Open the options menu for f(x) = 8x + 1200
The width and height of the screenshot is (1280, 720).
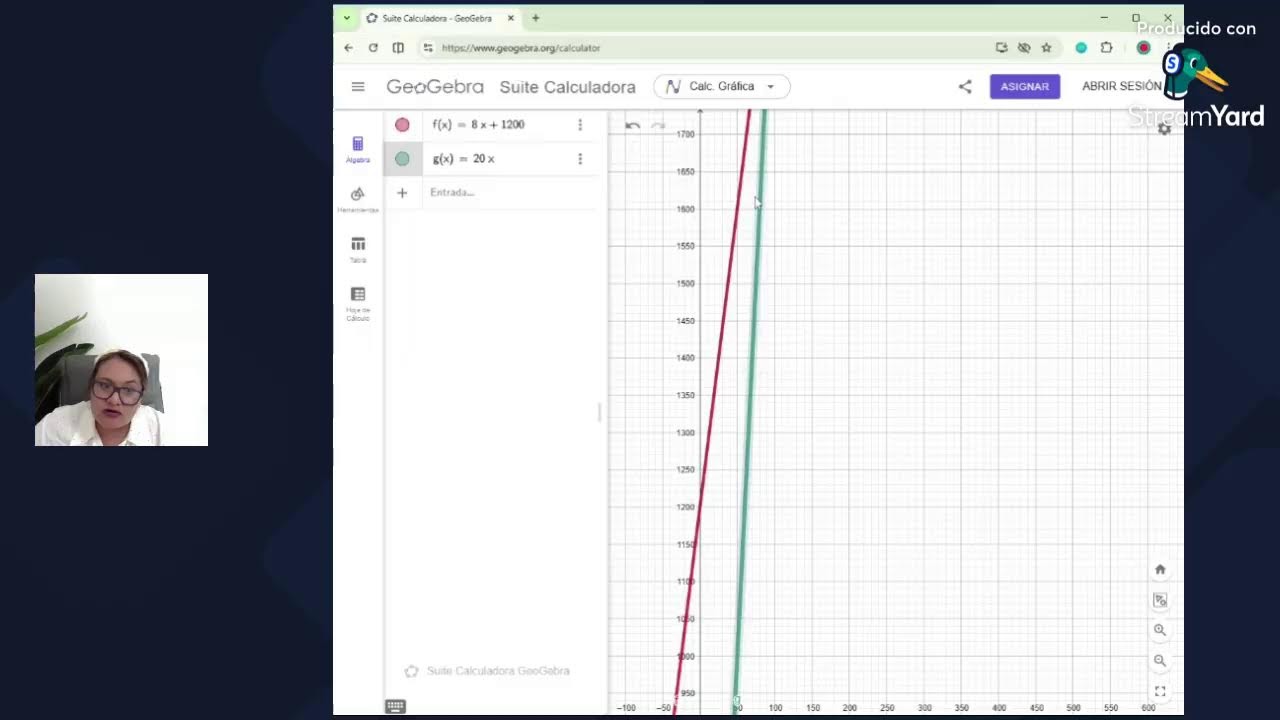coord(580,125)
